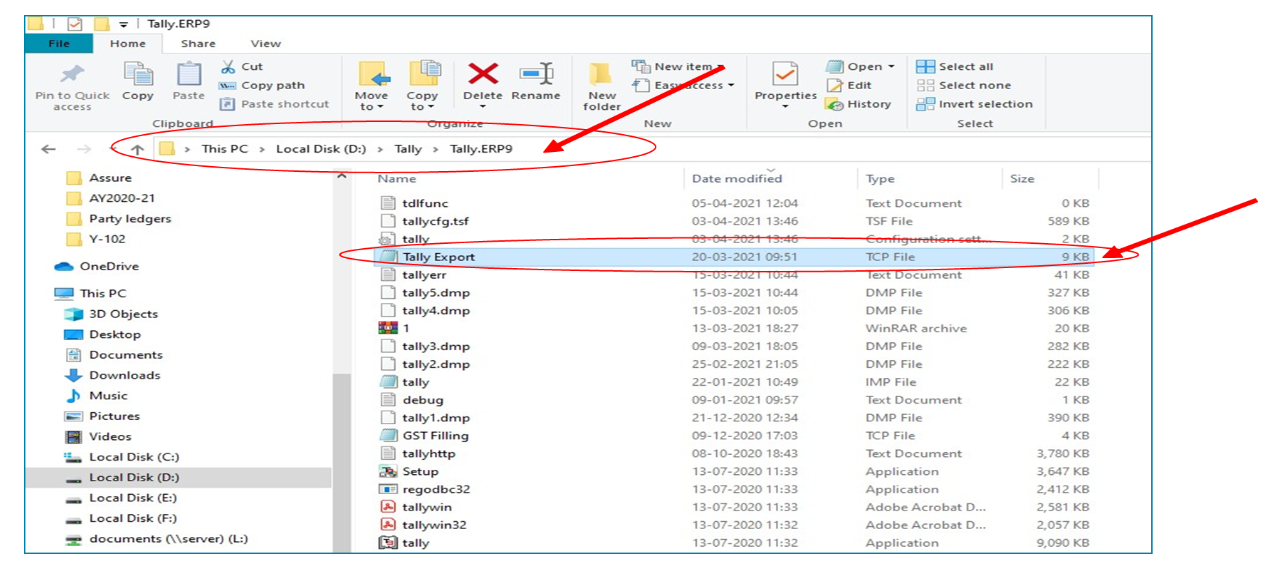Click the History ribbon button
Viewport: 1261px width, 567px height.
858,104
